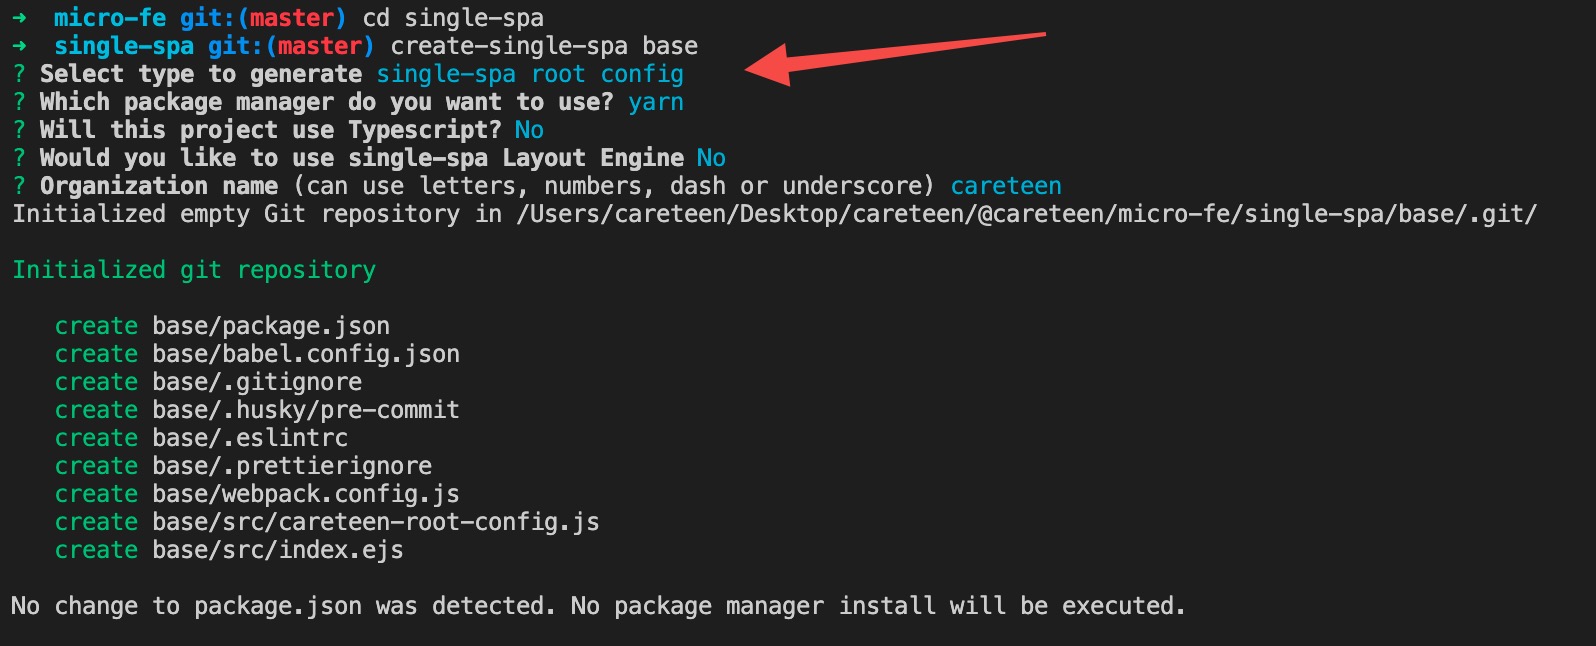Image resolution: width=1596 pixels, height=646 pixels.
Task: Click the green 'Initialized git repository' message
Action: (194, 270)
